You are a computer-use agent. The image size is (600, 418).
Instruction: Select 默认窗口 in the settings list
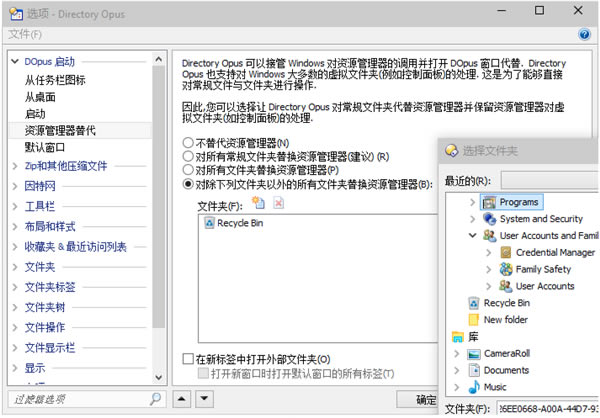pos(45,147)
